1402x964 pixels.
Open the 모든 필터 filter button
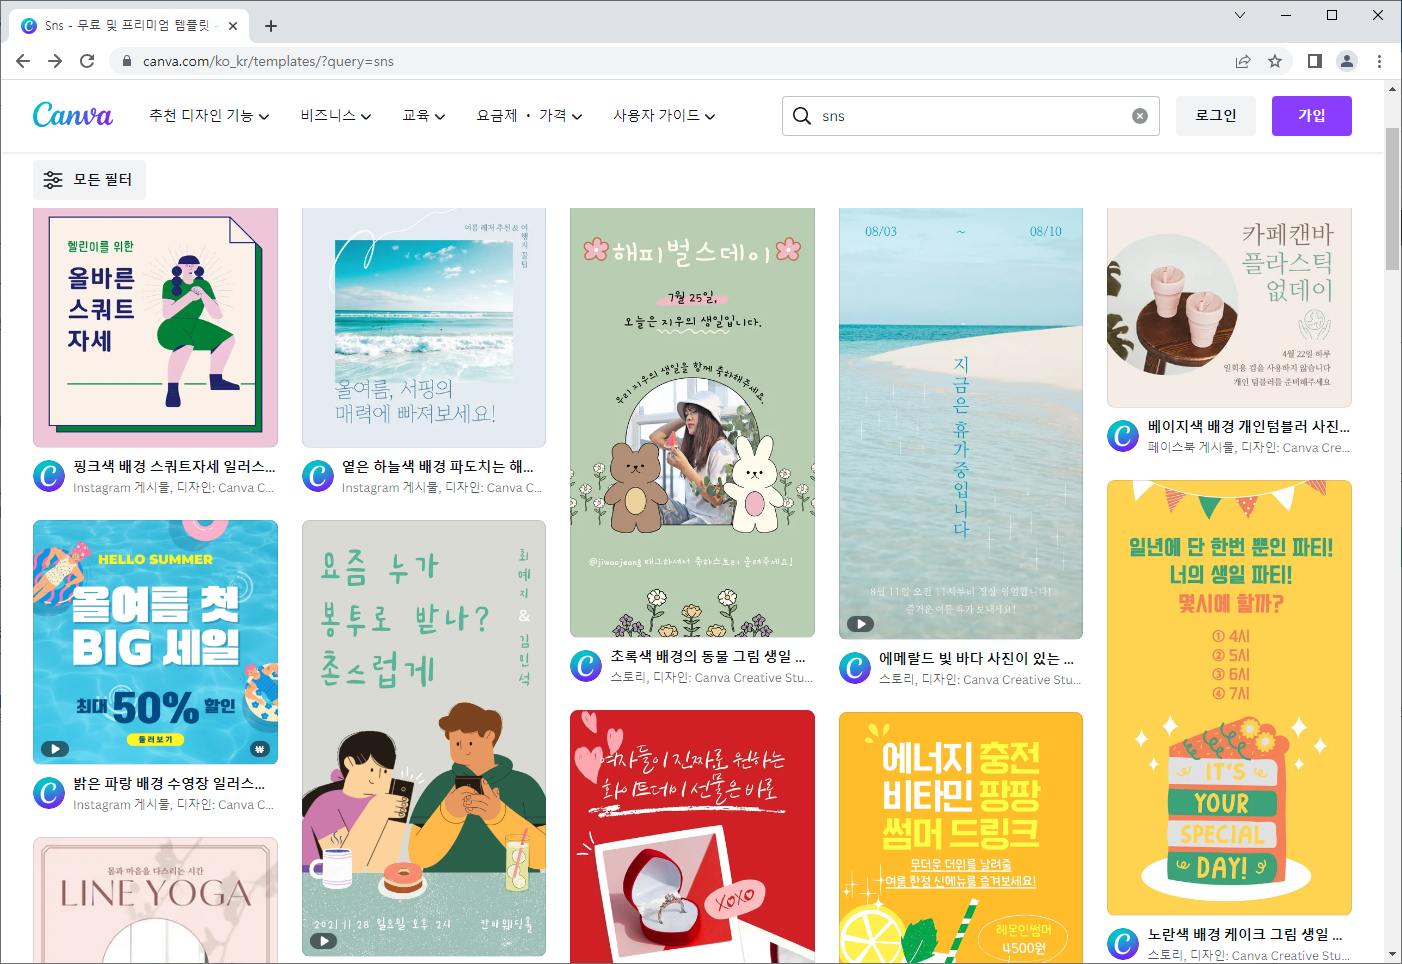89,180
